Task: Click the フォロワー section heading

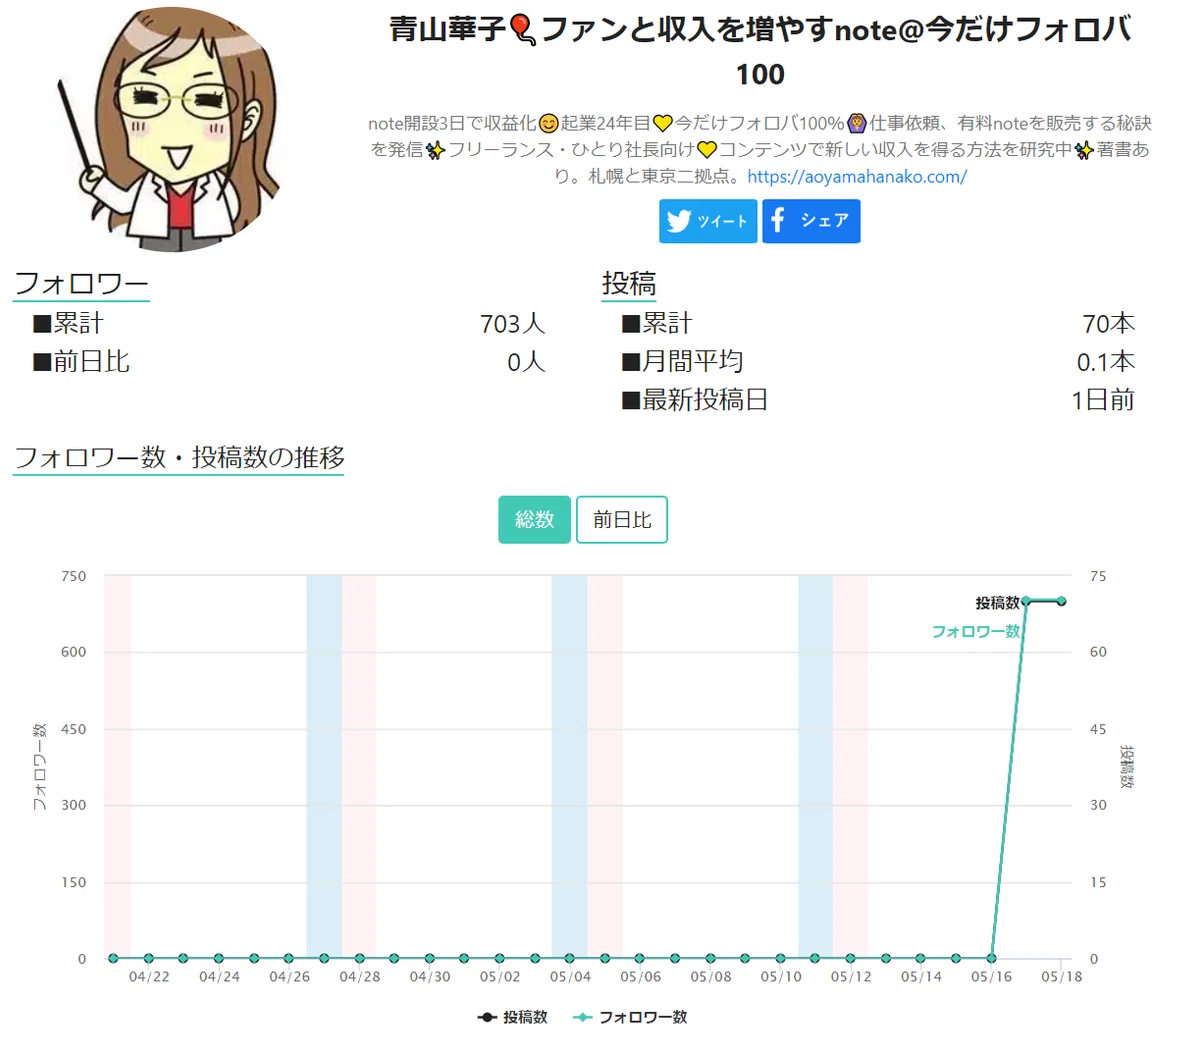Action: point(81,283)
